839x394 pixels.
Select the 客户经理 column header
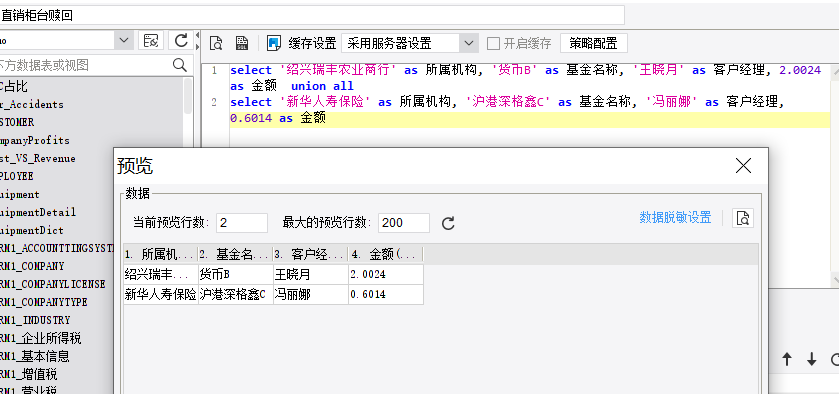point(311,254)
